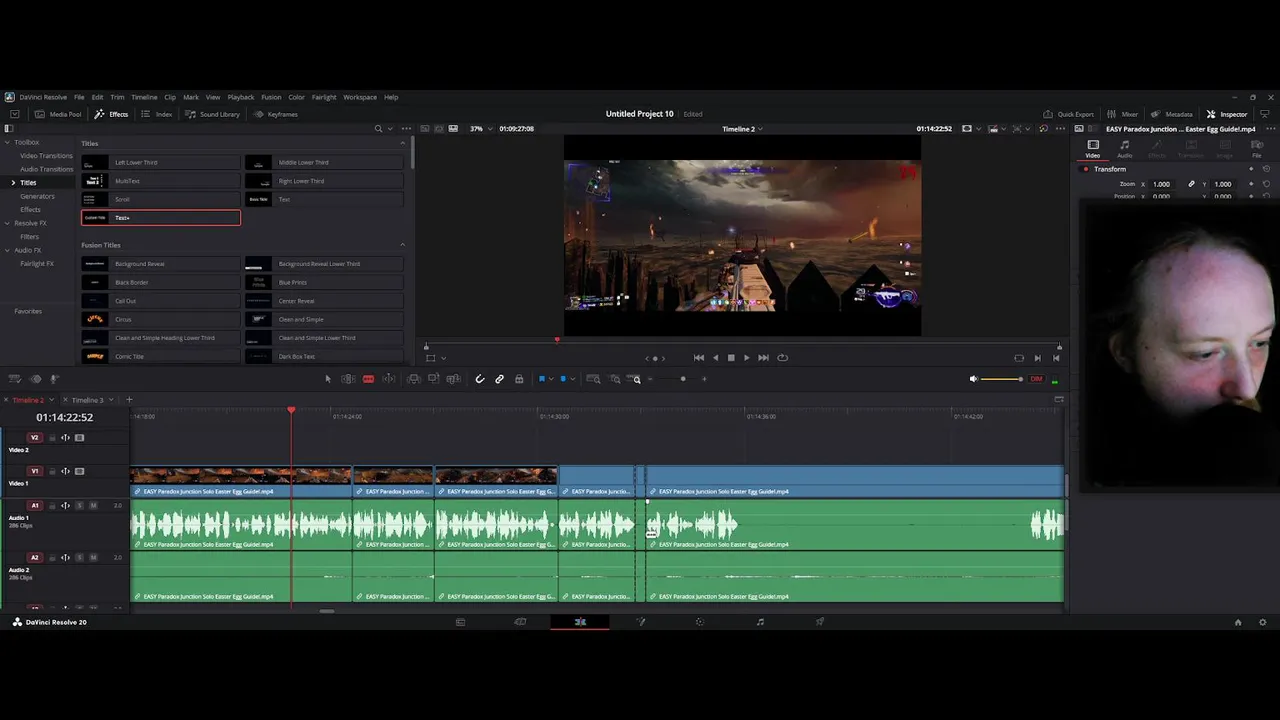Disable the Video 1 track icon
The image size is (1280, 720).
click(x=80, y=471)
